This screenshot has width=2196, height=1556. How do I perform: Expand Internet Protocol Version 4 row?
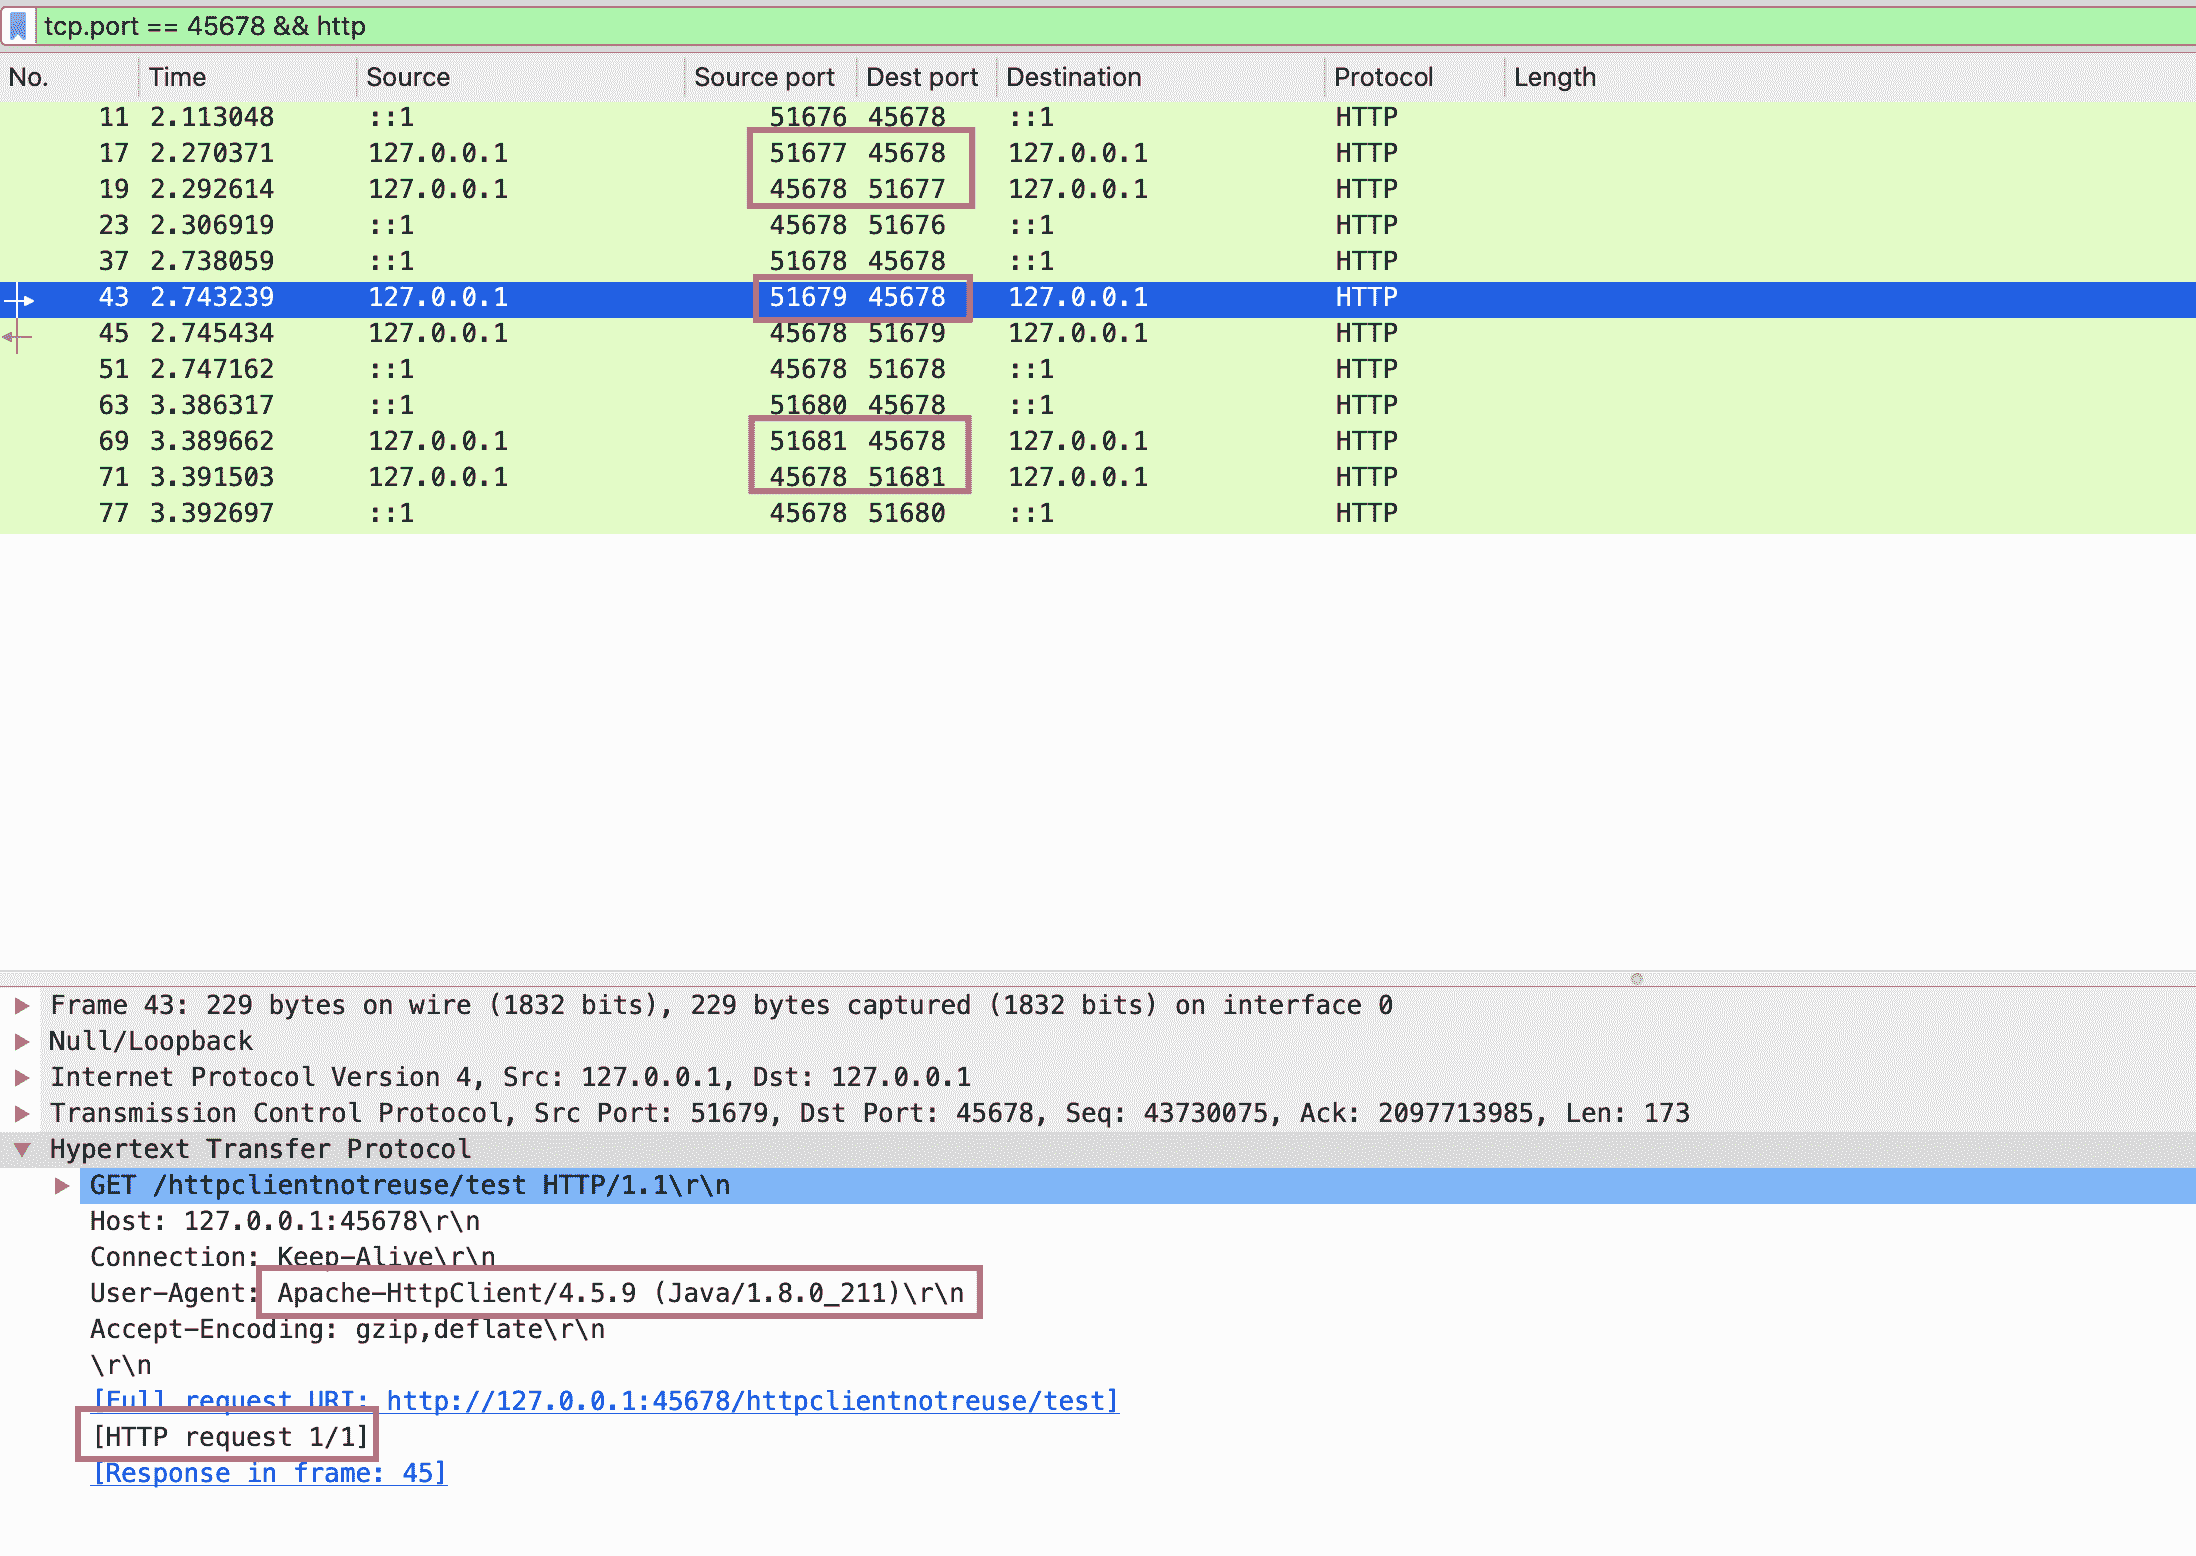click(22, 1077)
